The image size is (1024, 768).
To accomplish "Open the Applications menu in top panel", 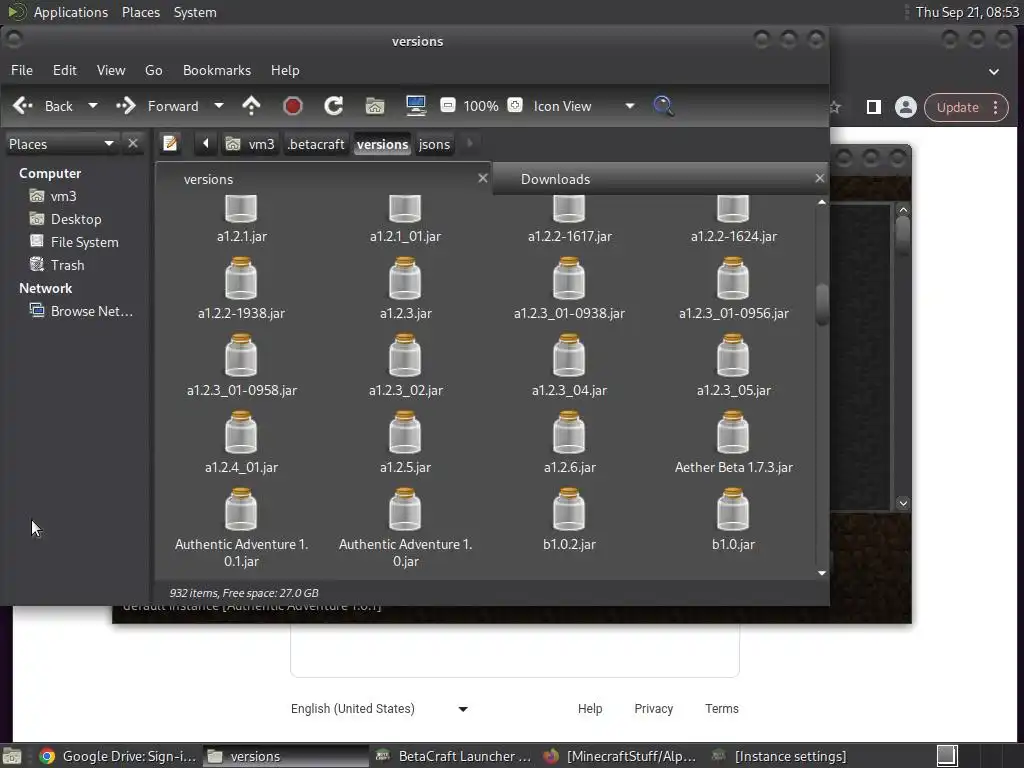I will (x=71, y=12).
